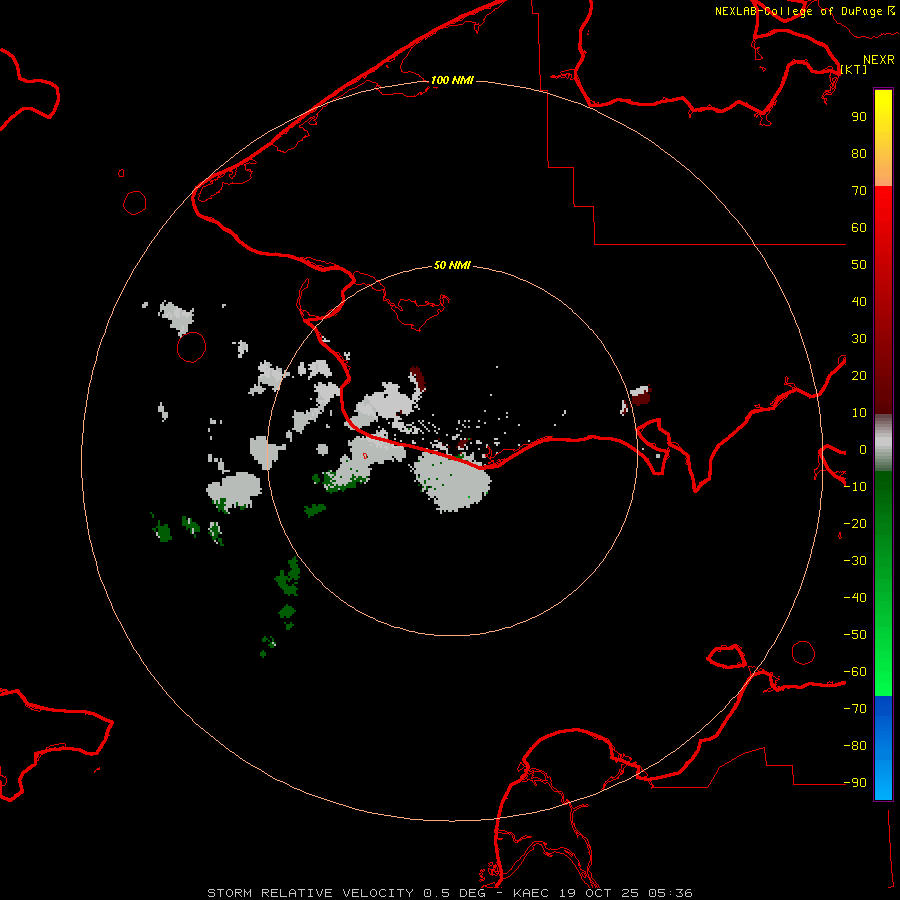Click the positive 60 scale value
The height and width of the screenshot is (900, 900).
(x=859, y=227)
